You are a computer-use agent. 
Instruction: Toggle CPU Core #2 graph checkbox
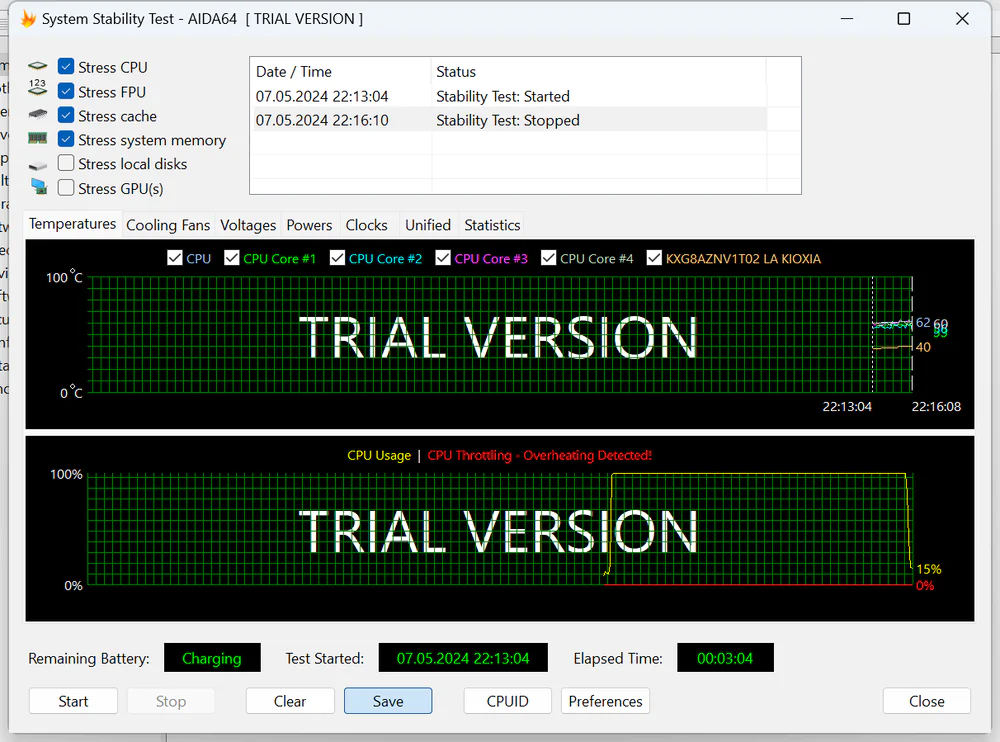point(337,258)
